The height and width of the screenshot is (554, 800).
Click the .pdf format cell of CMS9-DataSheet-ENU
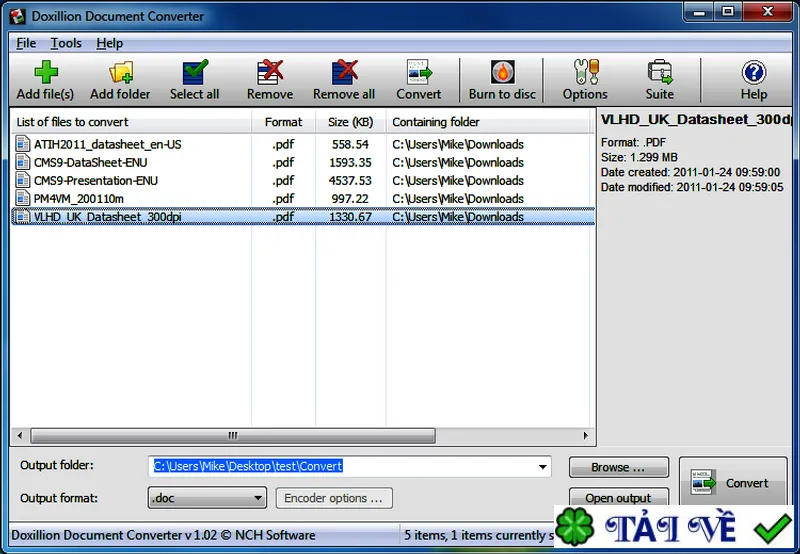(283, 162)
